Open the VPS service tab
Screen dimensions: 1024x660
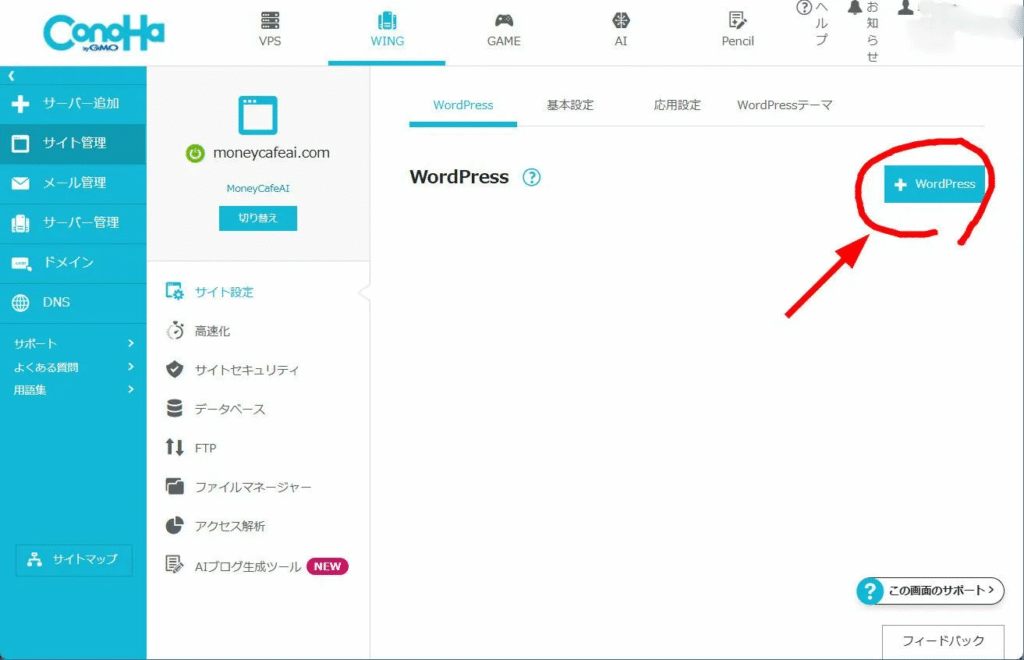tap(270, 30)
